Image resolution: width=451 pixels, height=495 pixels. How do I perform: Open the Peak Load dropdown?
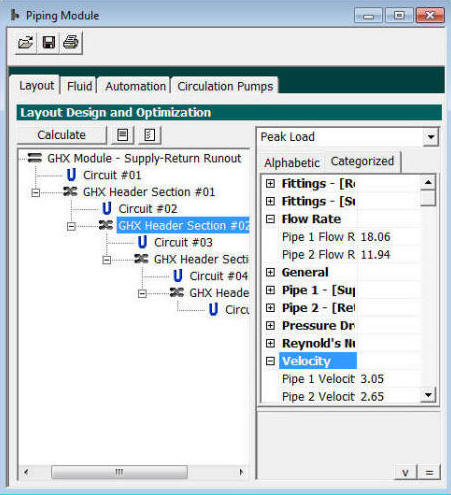pyautogui.click(x=431, y=137)
